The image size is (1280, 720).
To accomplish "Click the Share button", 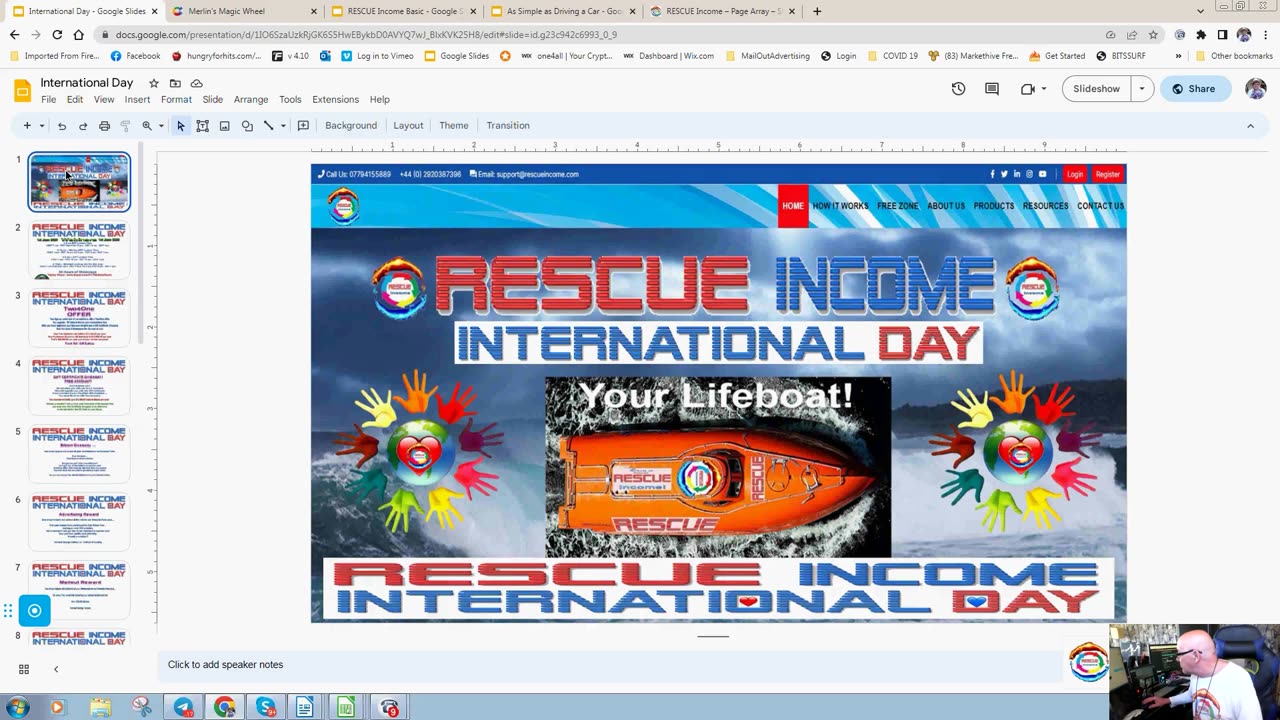I will click(1195, 89).
